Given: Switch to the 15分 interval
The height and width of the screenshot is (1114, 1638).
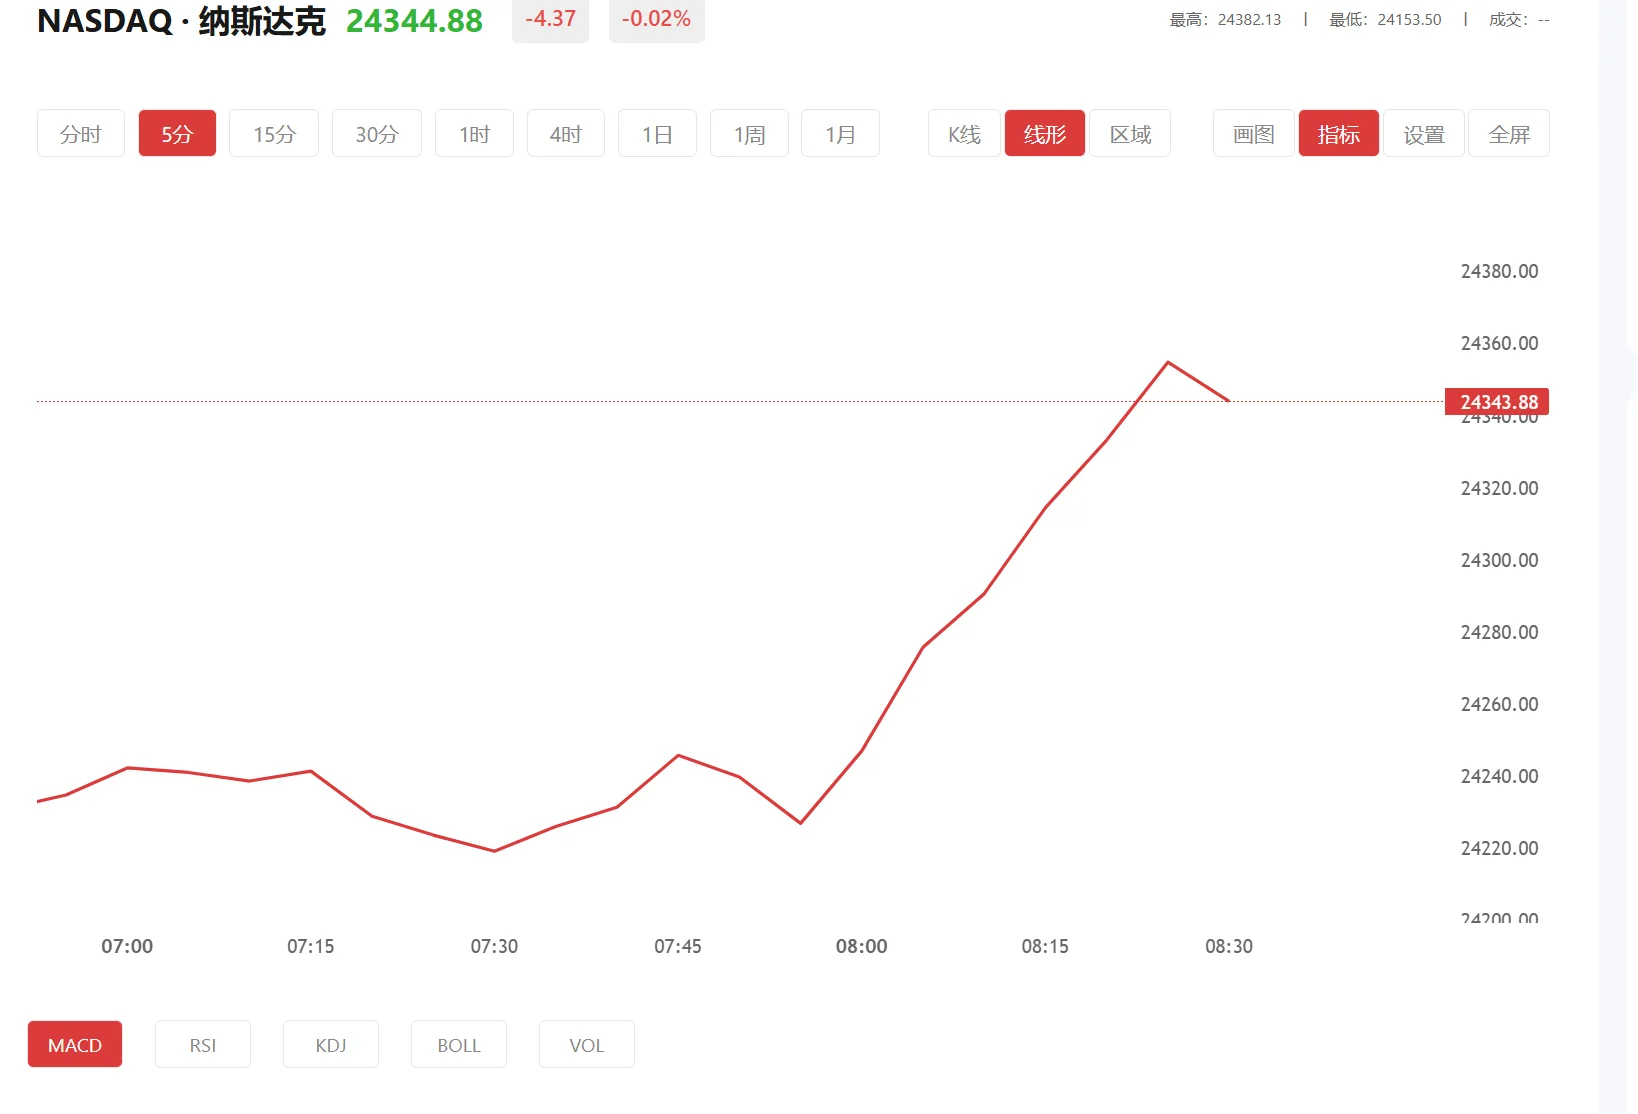Looking at the screenshot, I should [273, 133].
